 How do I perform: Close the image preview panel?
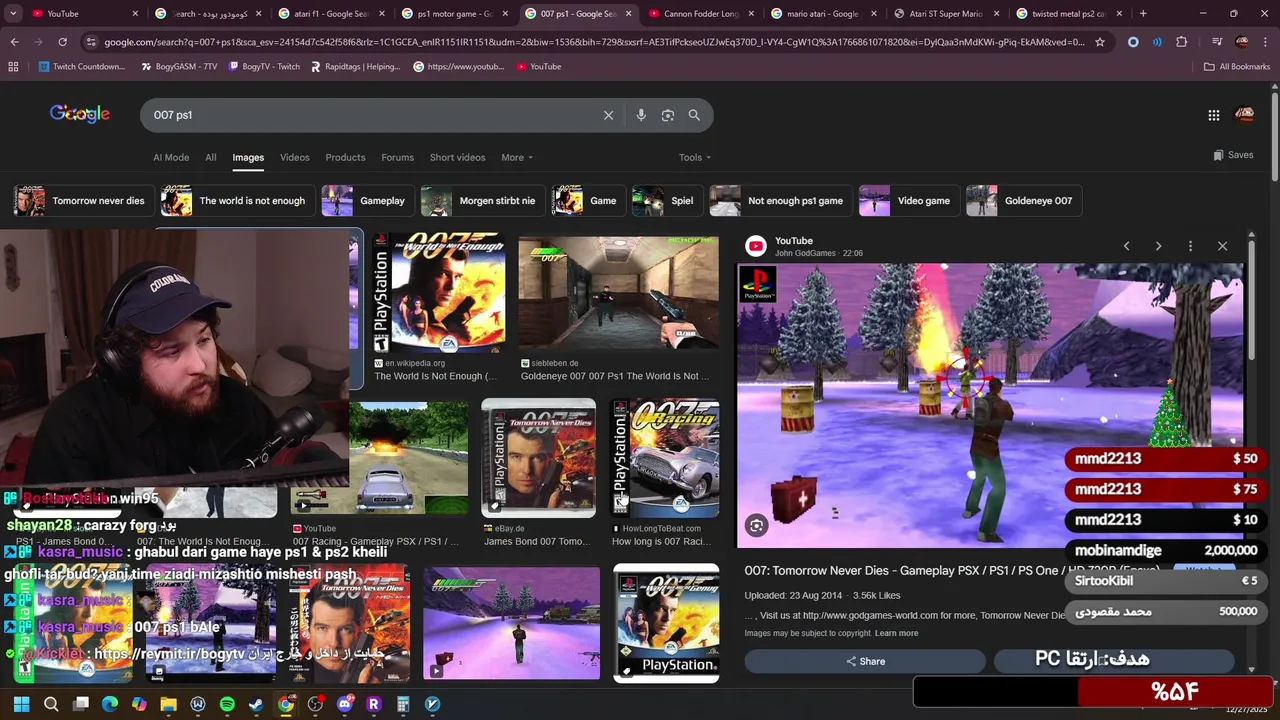coord(1222,246)
